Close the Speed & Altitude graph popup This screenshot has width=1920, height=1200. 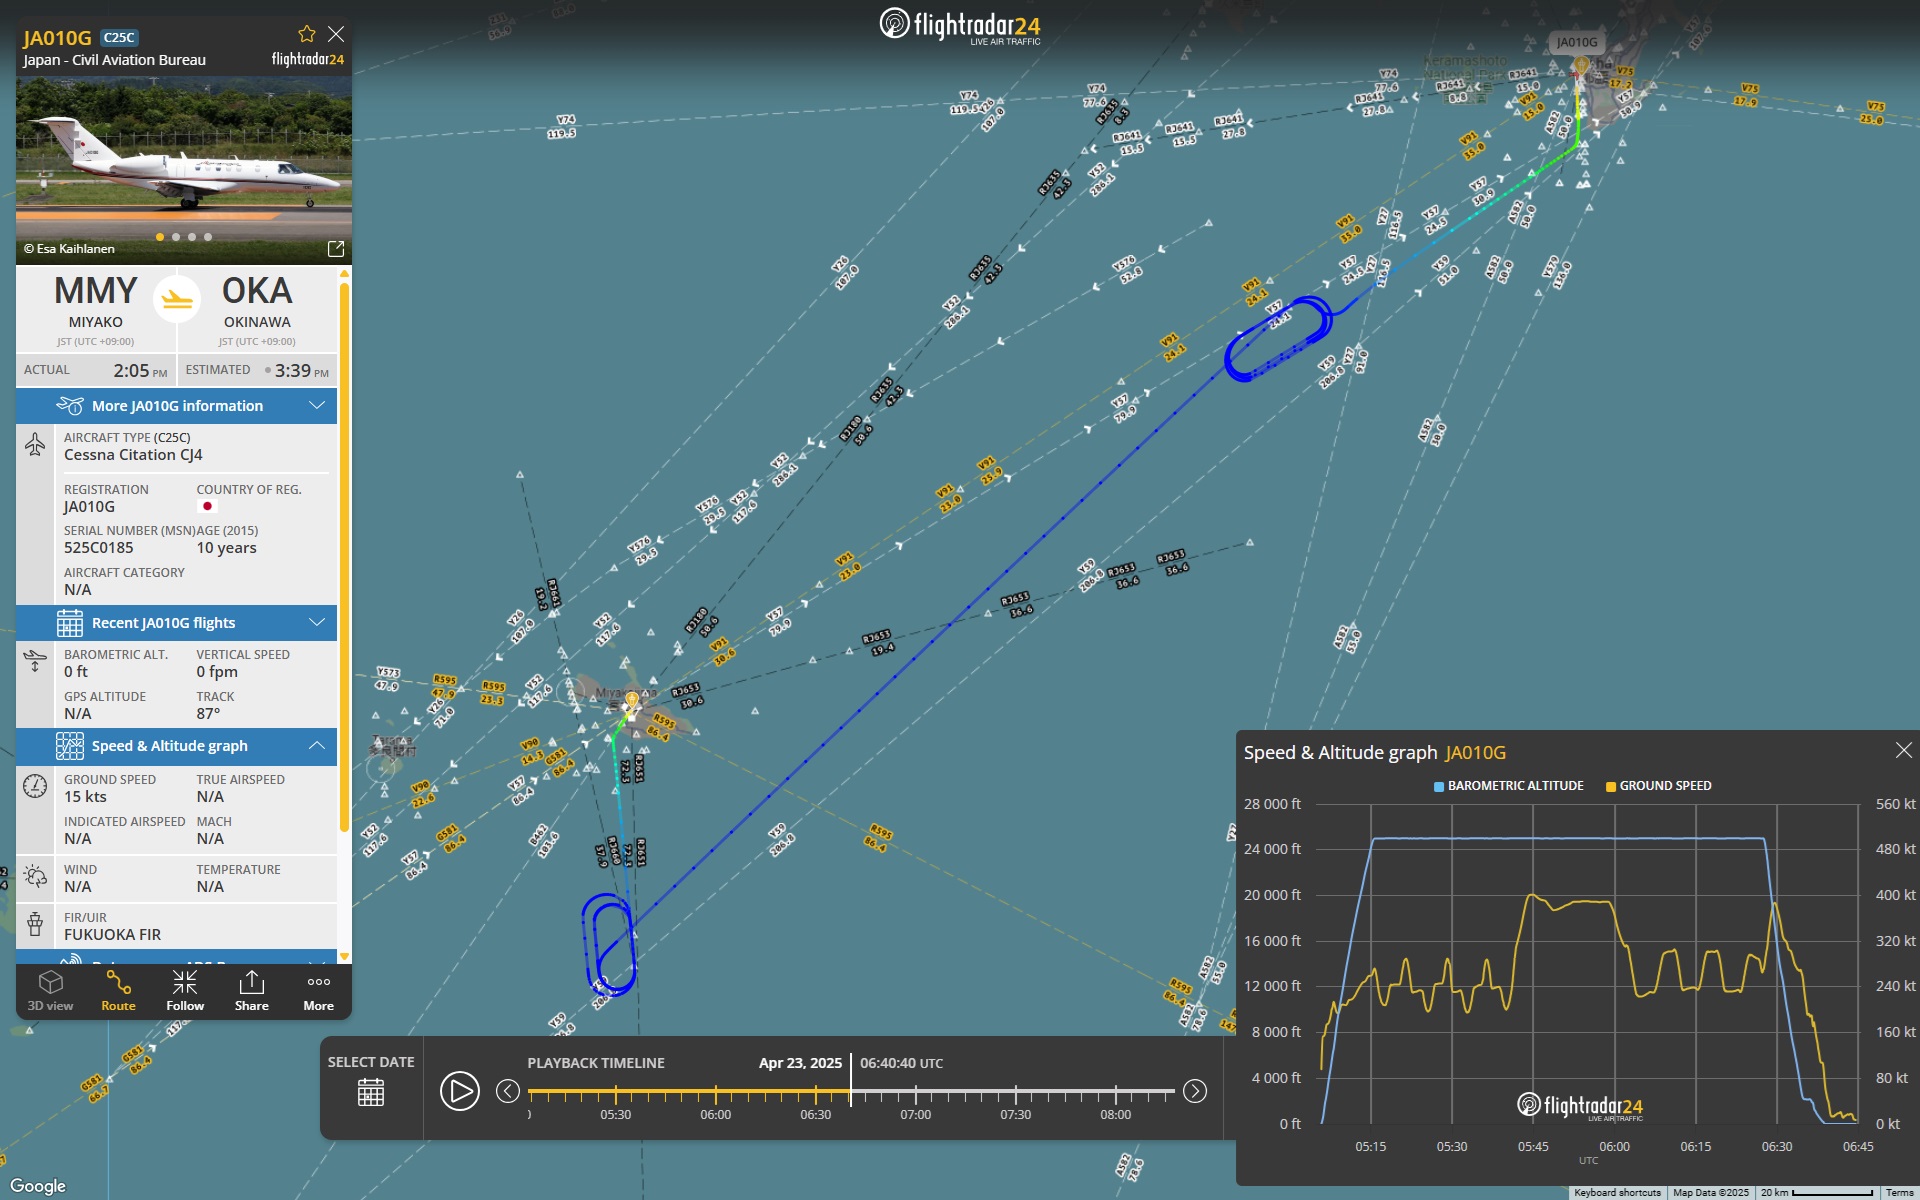pyautogui.click(x=1904, y=750)
